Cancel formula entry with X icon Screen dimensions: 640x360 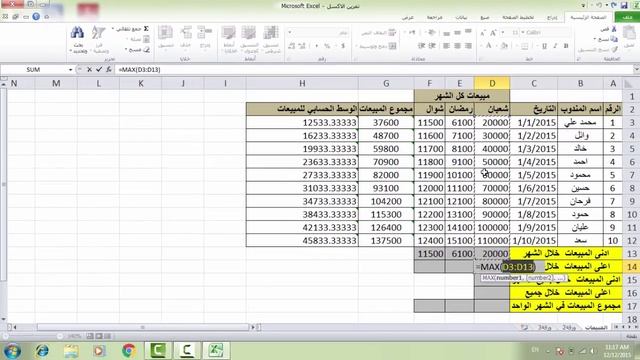(x=89, y=70)
